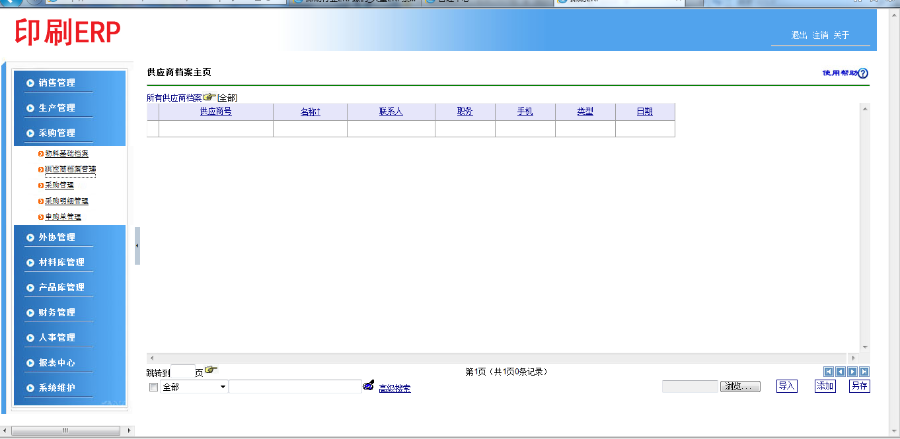The width and height of the screenshot is (900, 439).
Task: Click the hand icon beside 所有供应商档案
Action: [x=210, y=96]
